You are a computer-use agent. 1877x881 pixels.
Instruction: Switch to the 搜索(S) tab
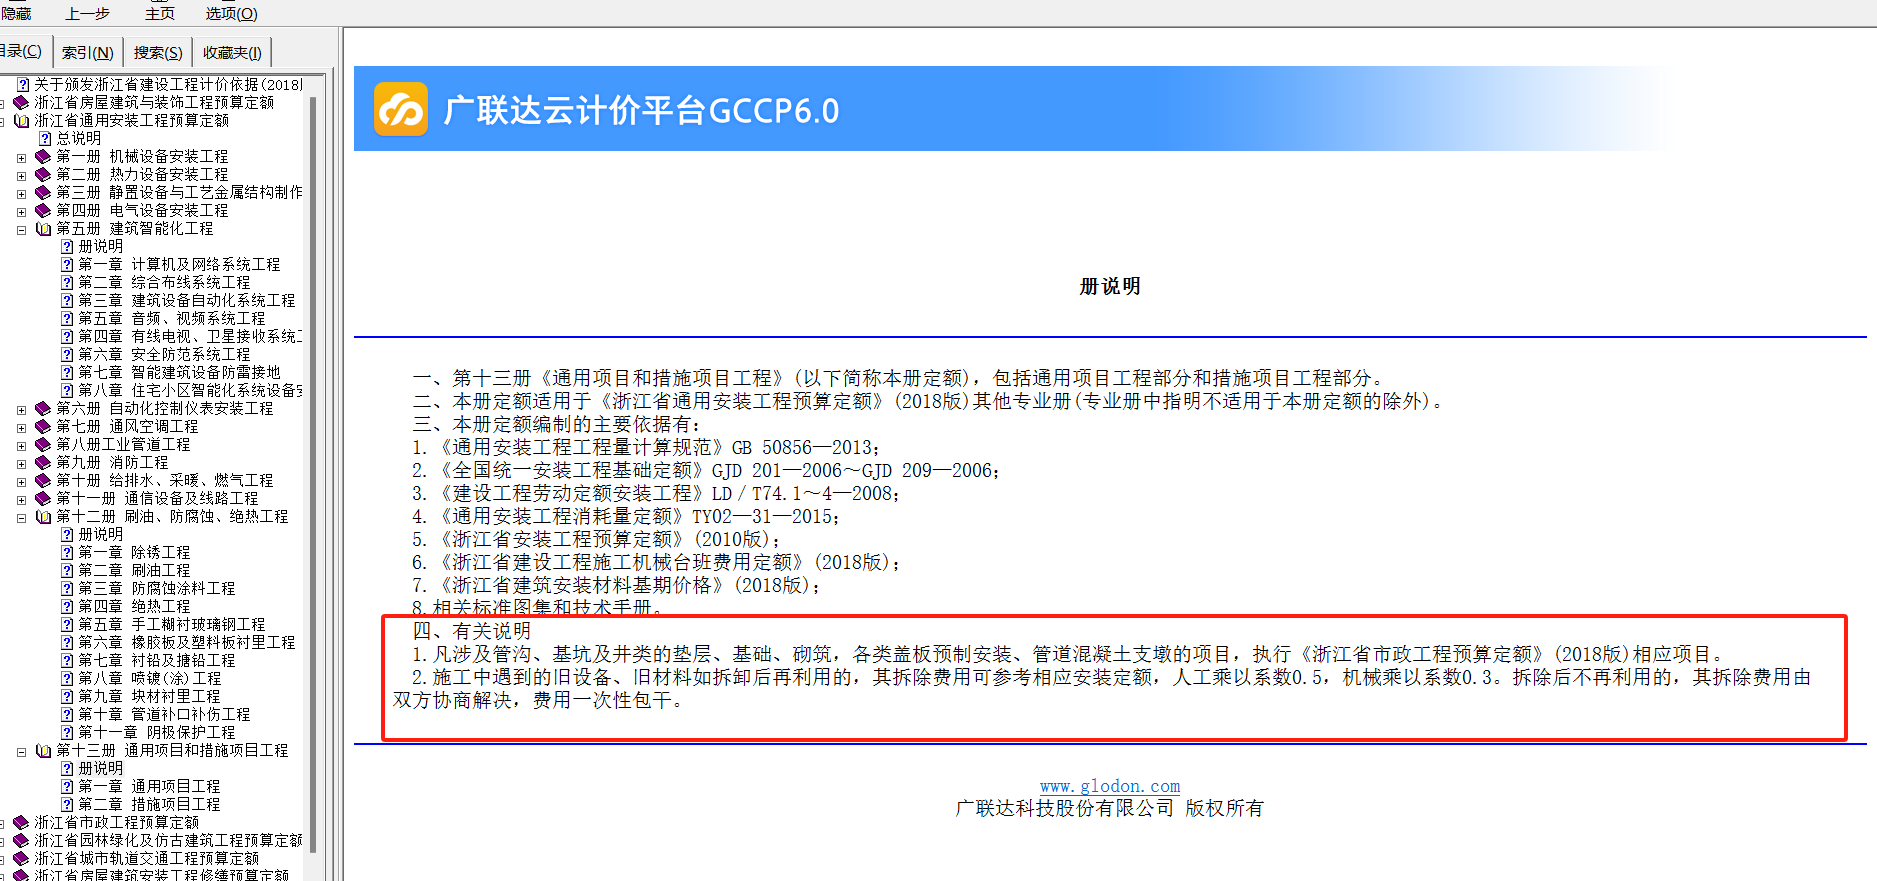[x=158, y=52]
